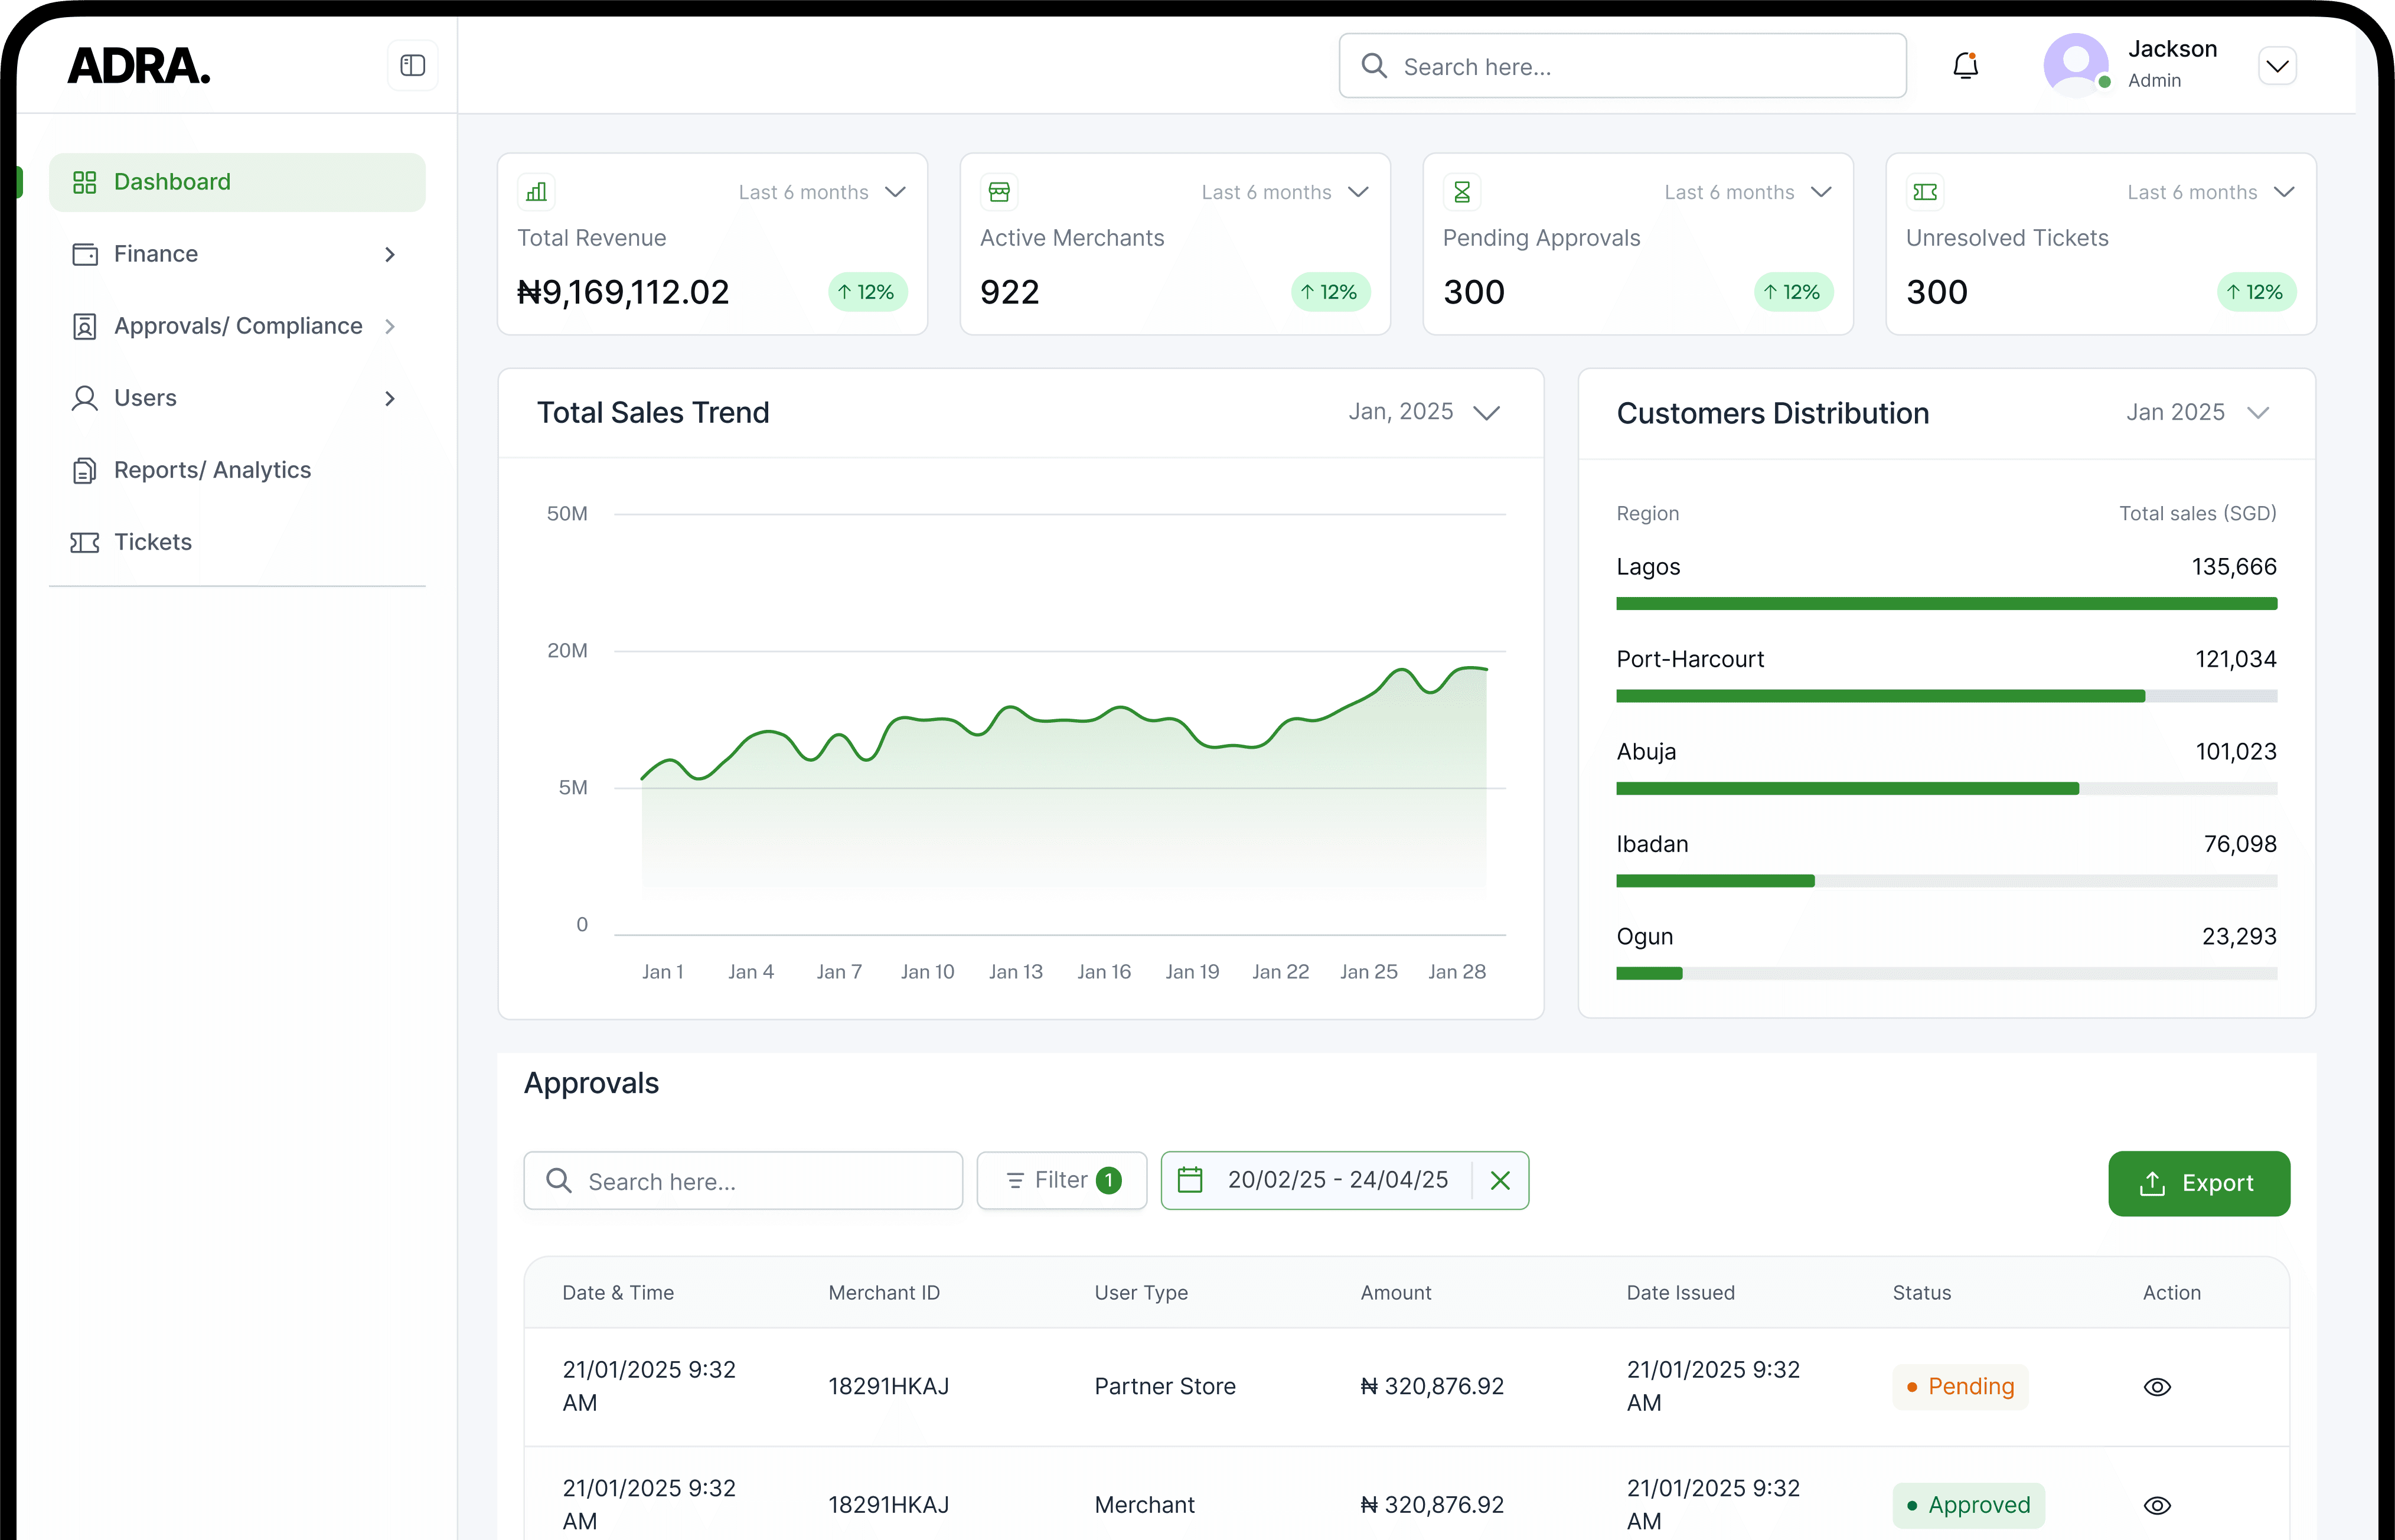Click the green Export button
Image resolution: width=2395 pixels, height=1540 pixels.
pyautogui.click(x=2199, y=1183)
